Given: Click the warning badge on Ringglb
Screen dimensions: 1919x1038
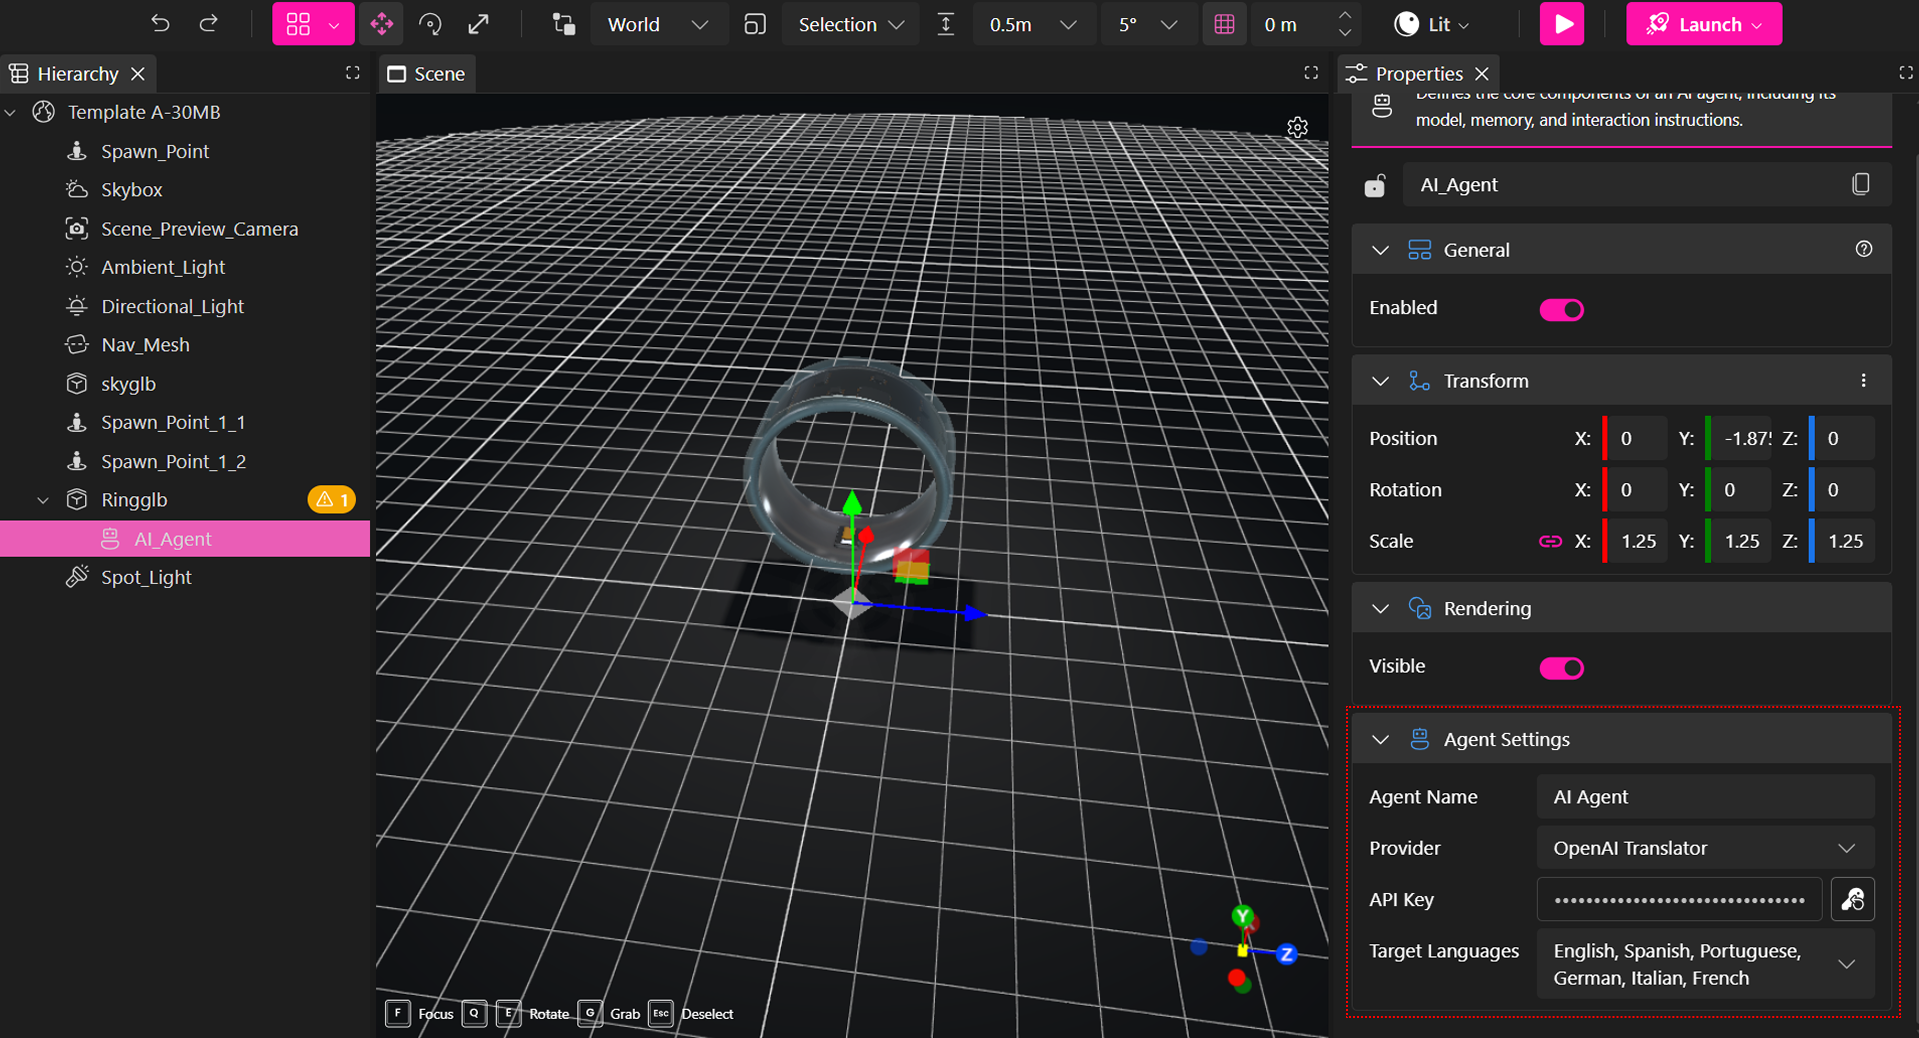Looking at the screenshot, I should pos(331,499).
